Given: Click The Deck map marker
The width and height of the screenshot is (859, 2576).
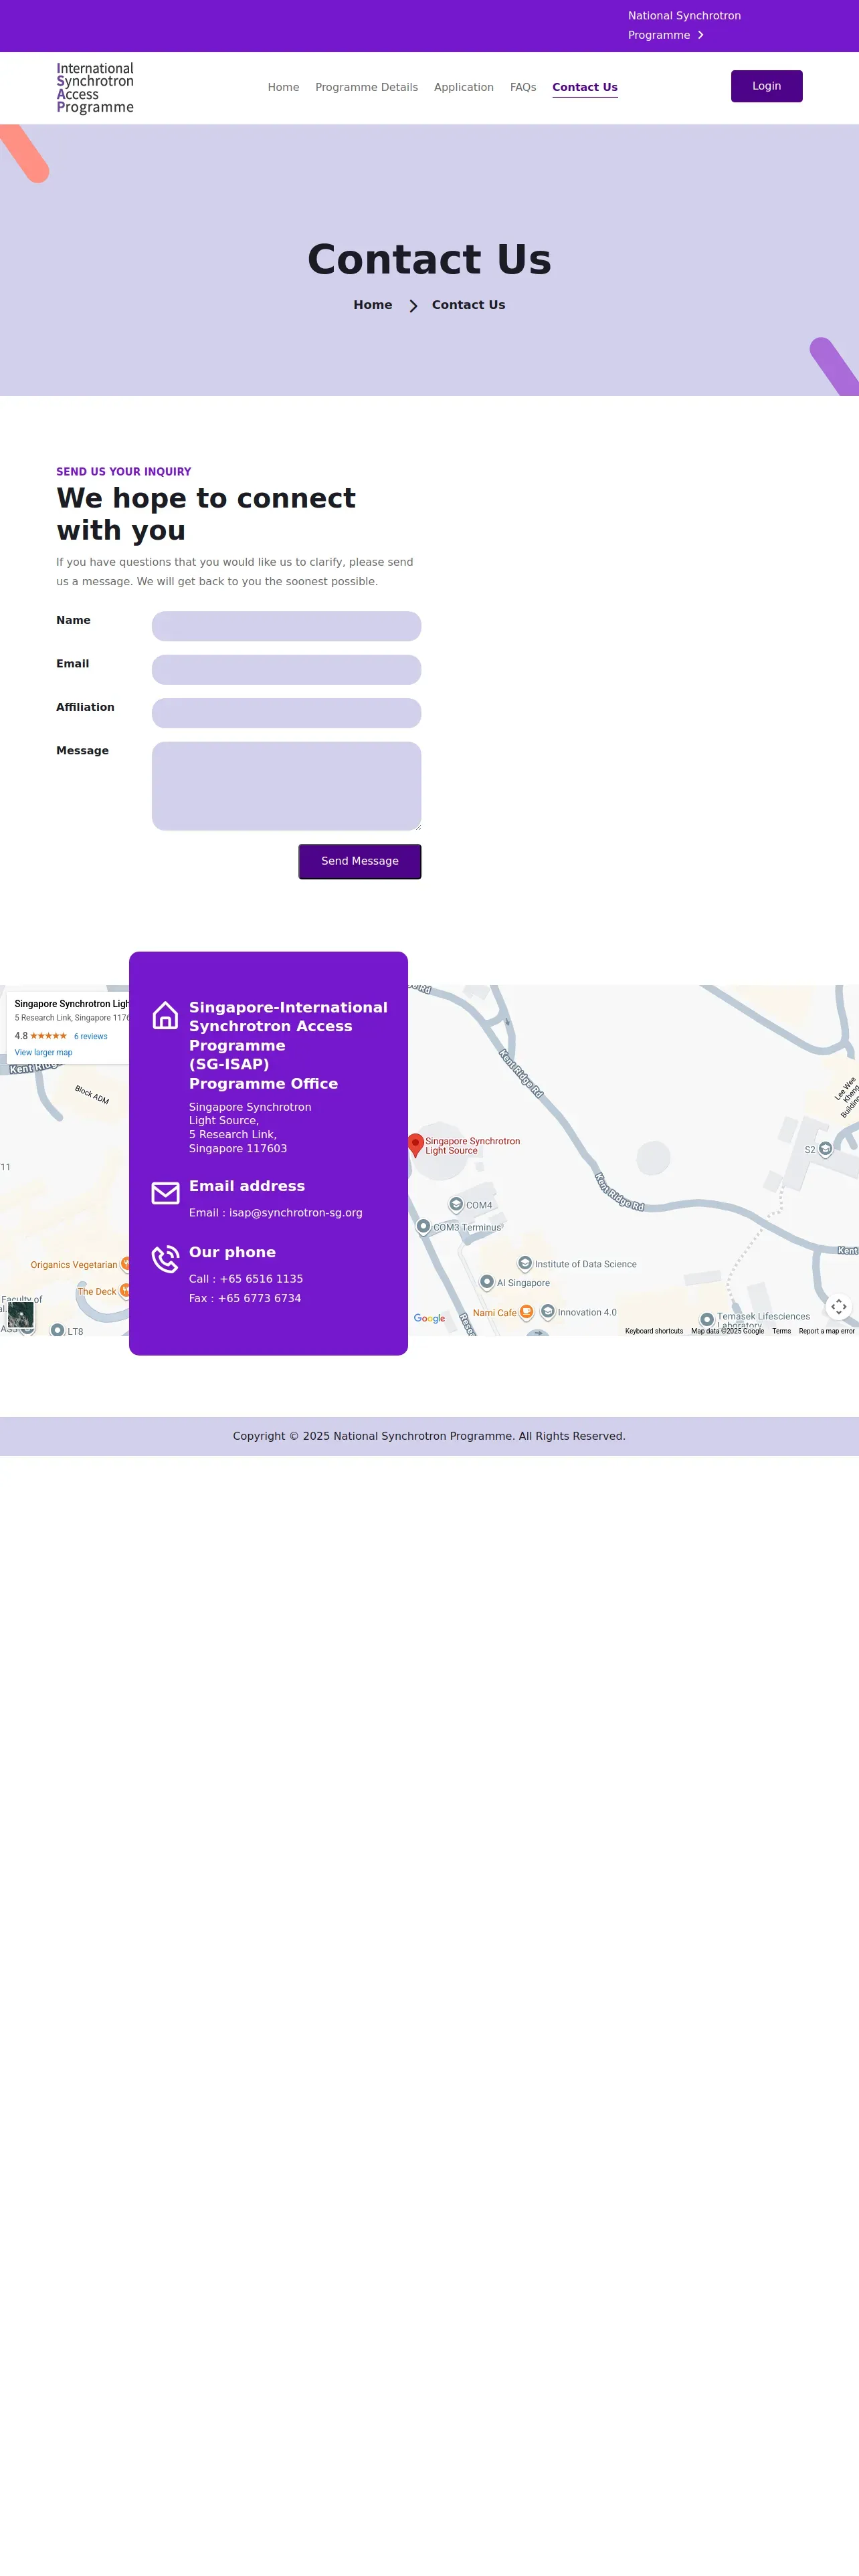Looking at the screenshot, I should pos(124,1291).
